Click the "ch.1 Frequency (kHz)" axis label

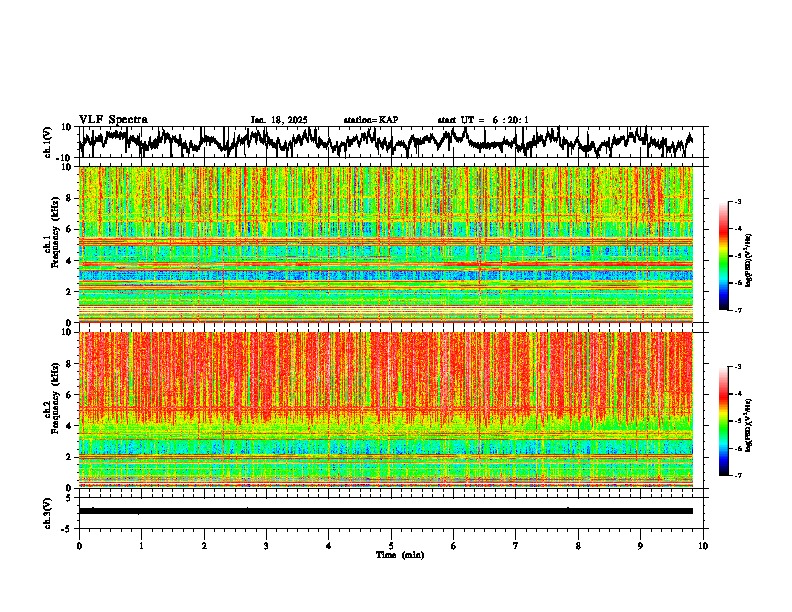(x=52, y=232)
